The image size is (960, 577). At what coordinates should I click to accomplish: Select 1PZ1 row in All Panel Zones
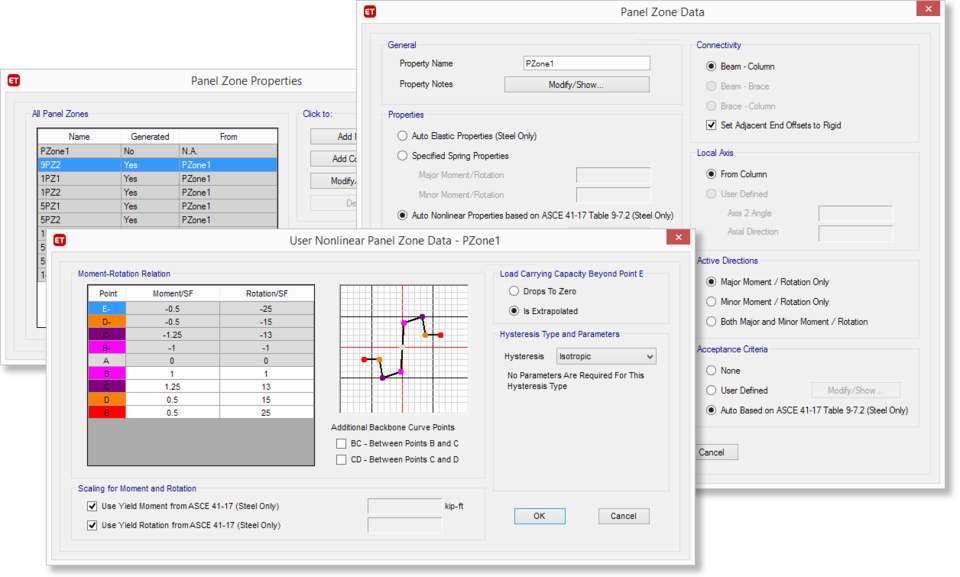(x=157, y=179)
